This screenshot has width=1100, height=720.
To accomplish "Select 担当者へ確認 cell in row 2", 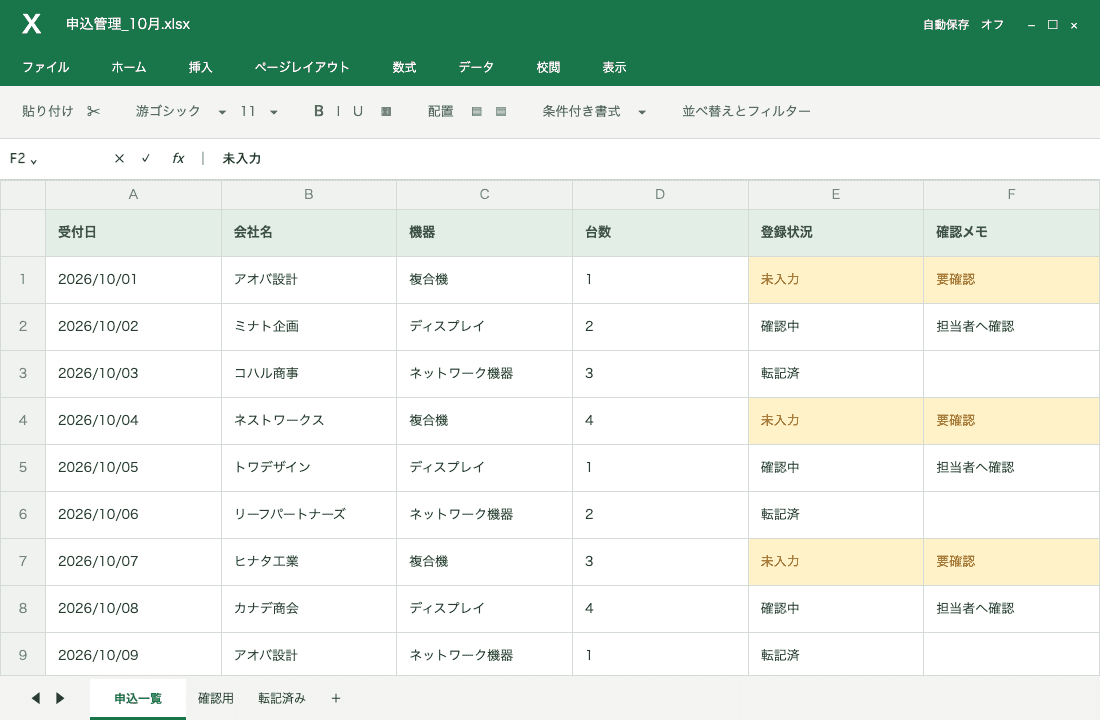I will click(x=1012, y=326).
